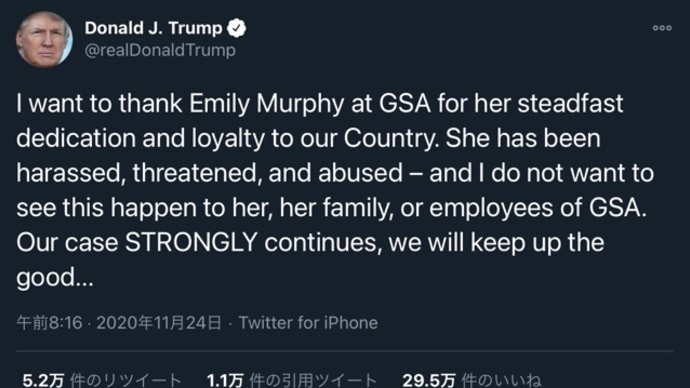Open the three-dot more options menu
Viewport: 690px width, 388px height.
pyautogui.click(x=662, y=28)
